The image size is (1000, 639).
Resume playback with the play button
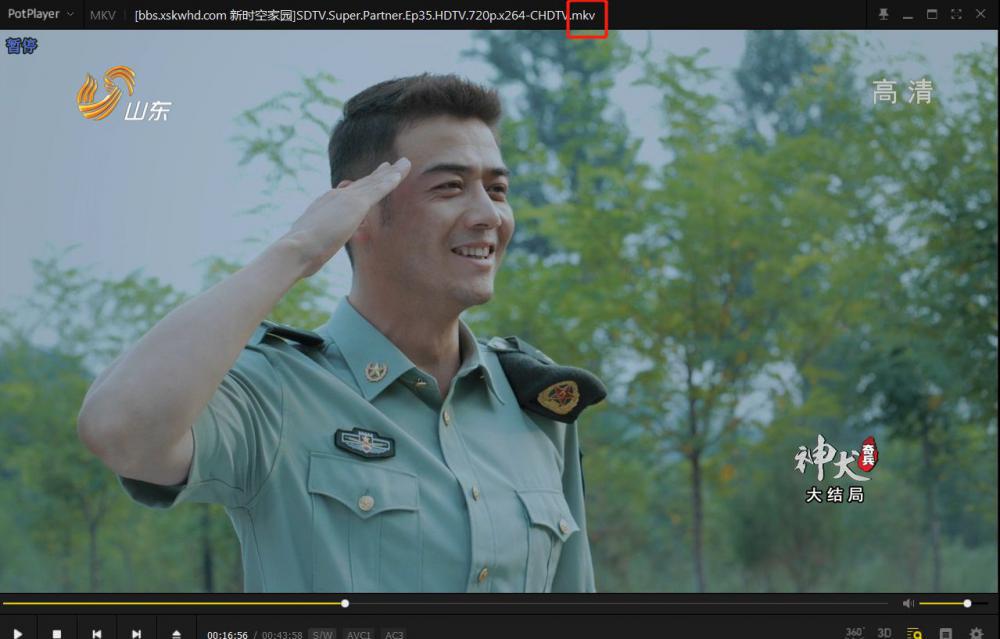click(x=18, y=633)
